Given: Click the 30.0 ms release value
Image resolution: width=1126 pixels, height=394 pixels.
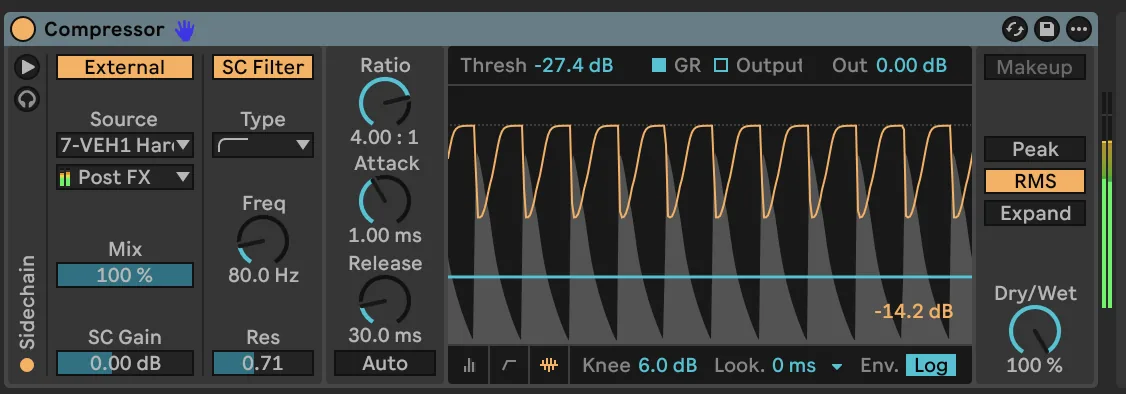Looking at the screenshot, I should [x=385, y=335].
